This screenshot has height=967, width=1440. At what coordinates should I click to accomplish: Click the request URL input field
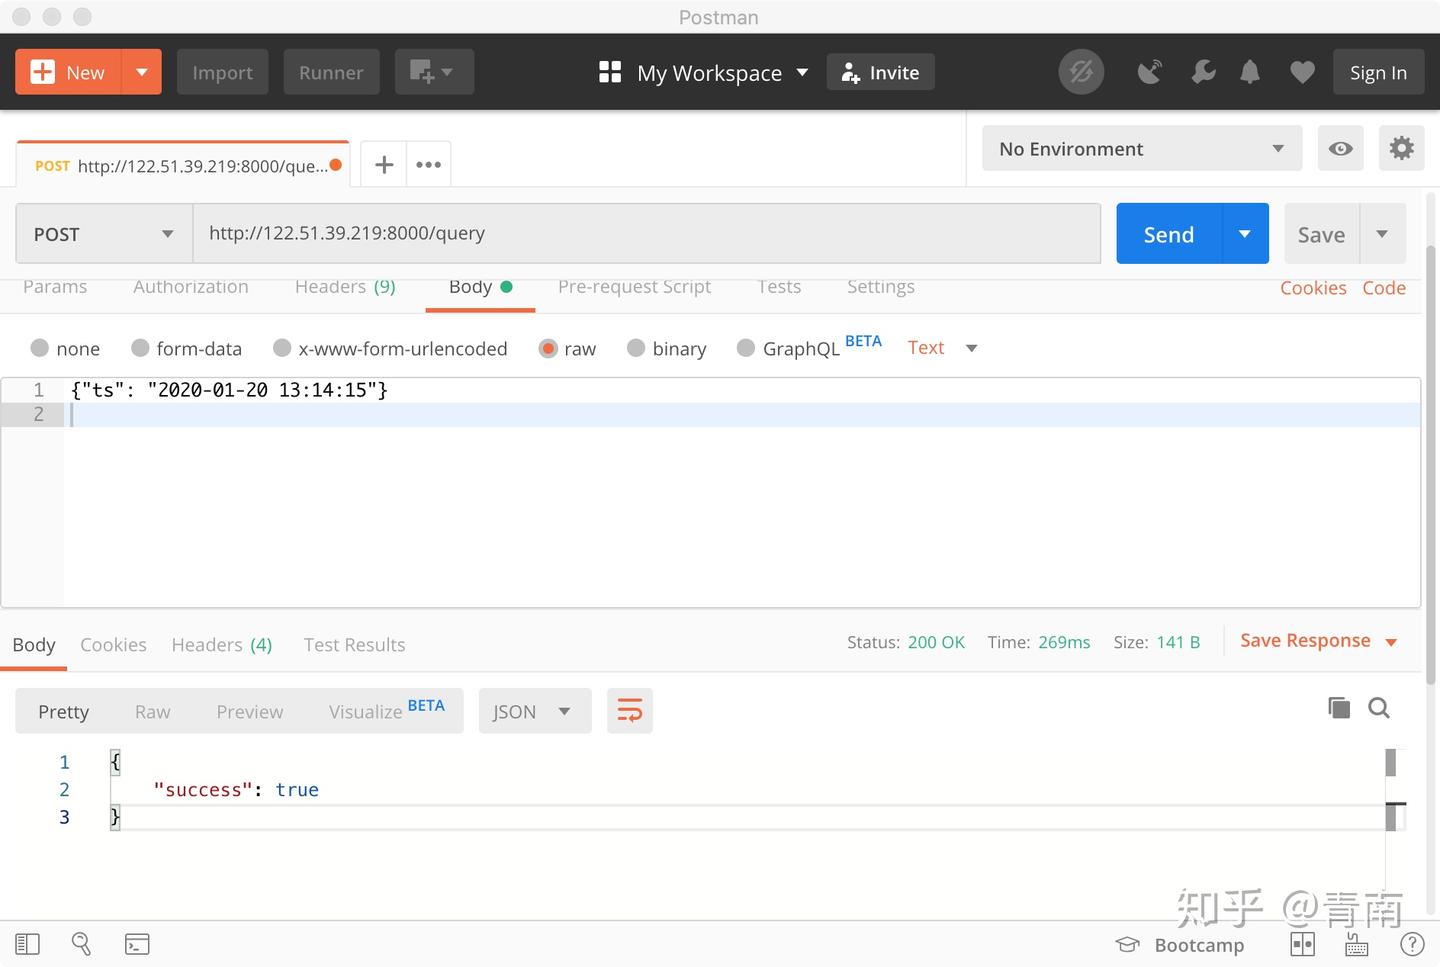647,233
